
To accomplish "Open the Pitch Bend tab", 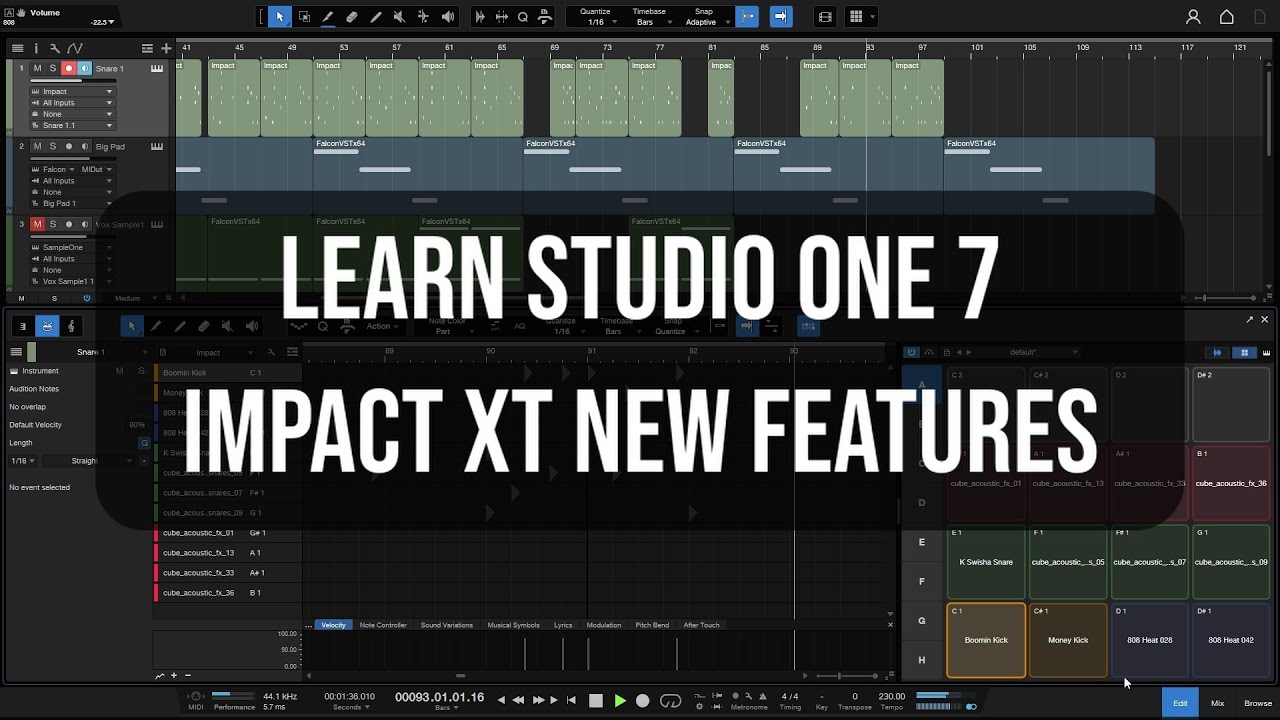I will tap(652, 625).
